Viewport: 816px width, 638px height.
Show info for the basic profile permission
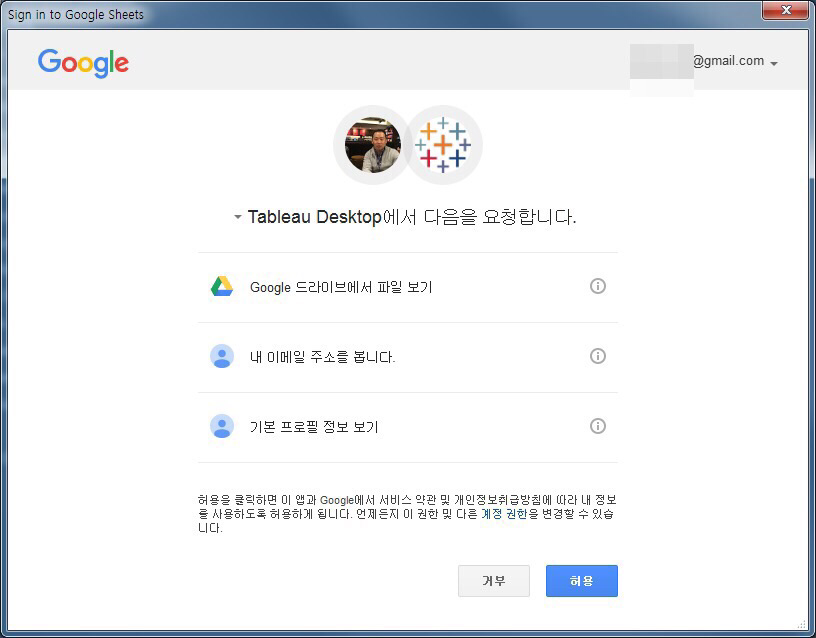pos(598,426)
